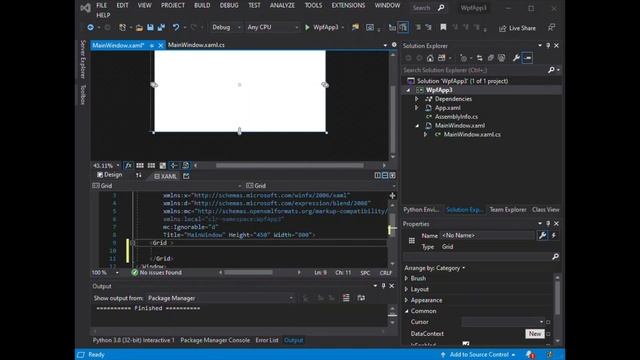Start debugging with the green play icon
640x360 pixels.
tap(307, 27)
